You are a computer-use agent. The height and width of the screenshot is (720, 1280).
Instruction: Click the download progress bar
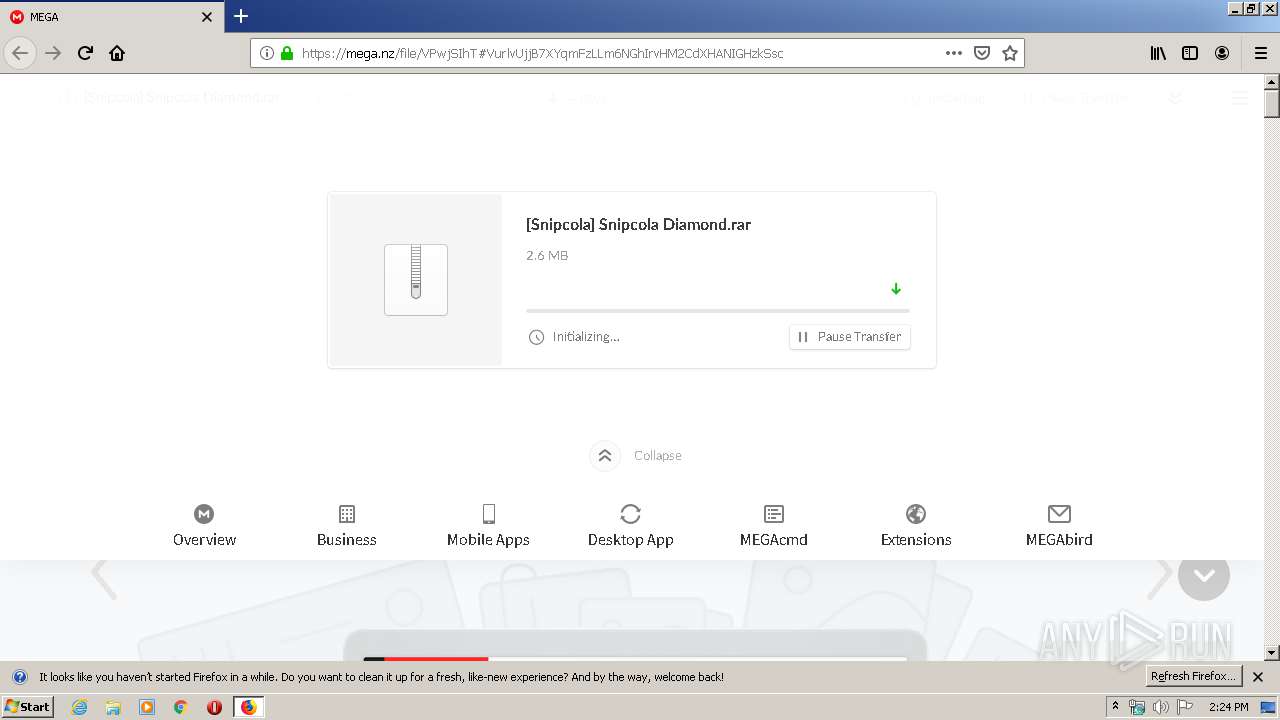[718, 311]
